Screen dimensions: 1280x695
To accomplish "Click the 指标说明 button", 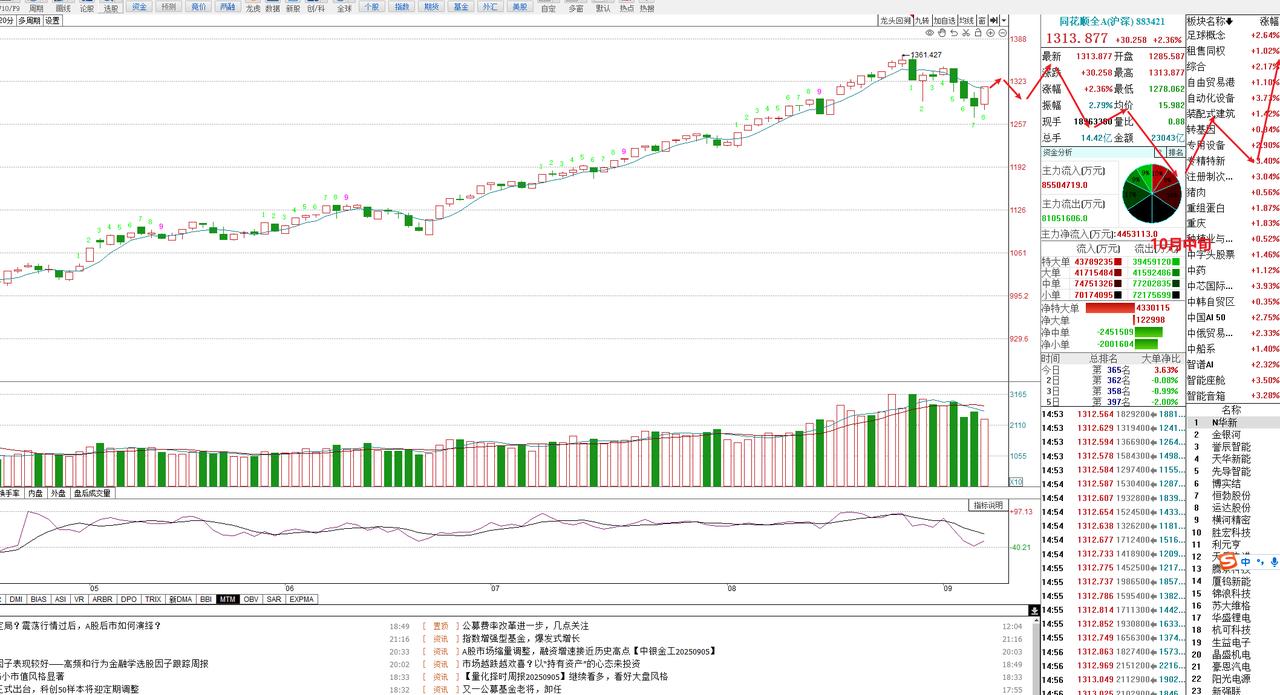I will [988, 505].
